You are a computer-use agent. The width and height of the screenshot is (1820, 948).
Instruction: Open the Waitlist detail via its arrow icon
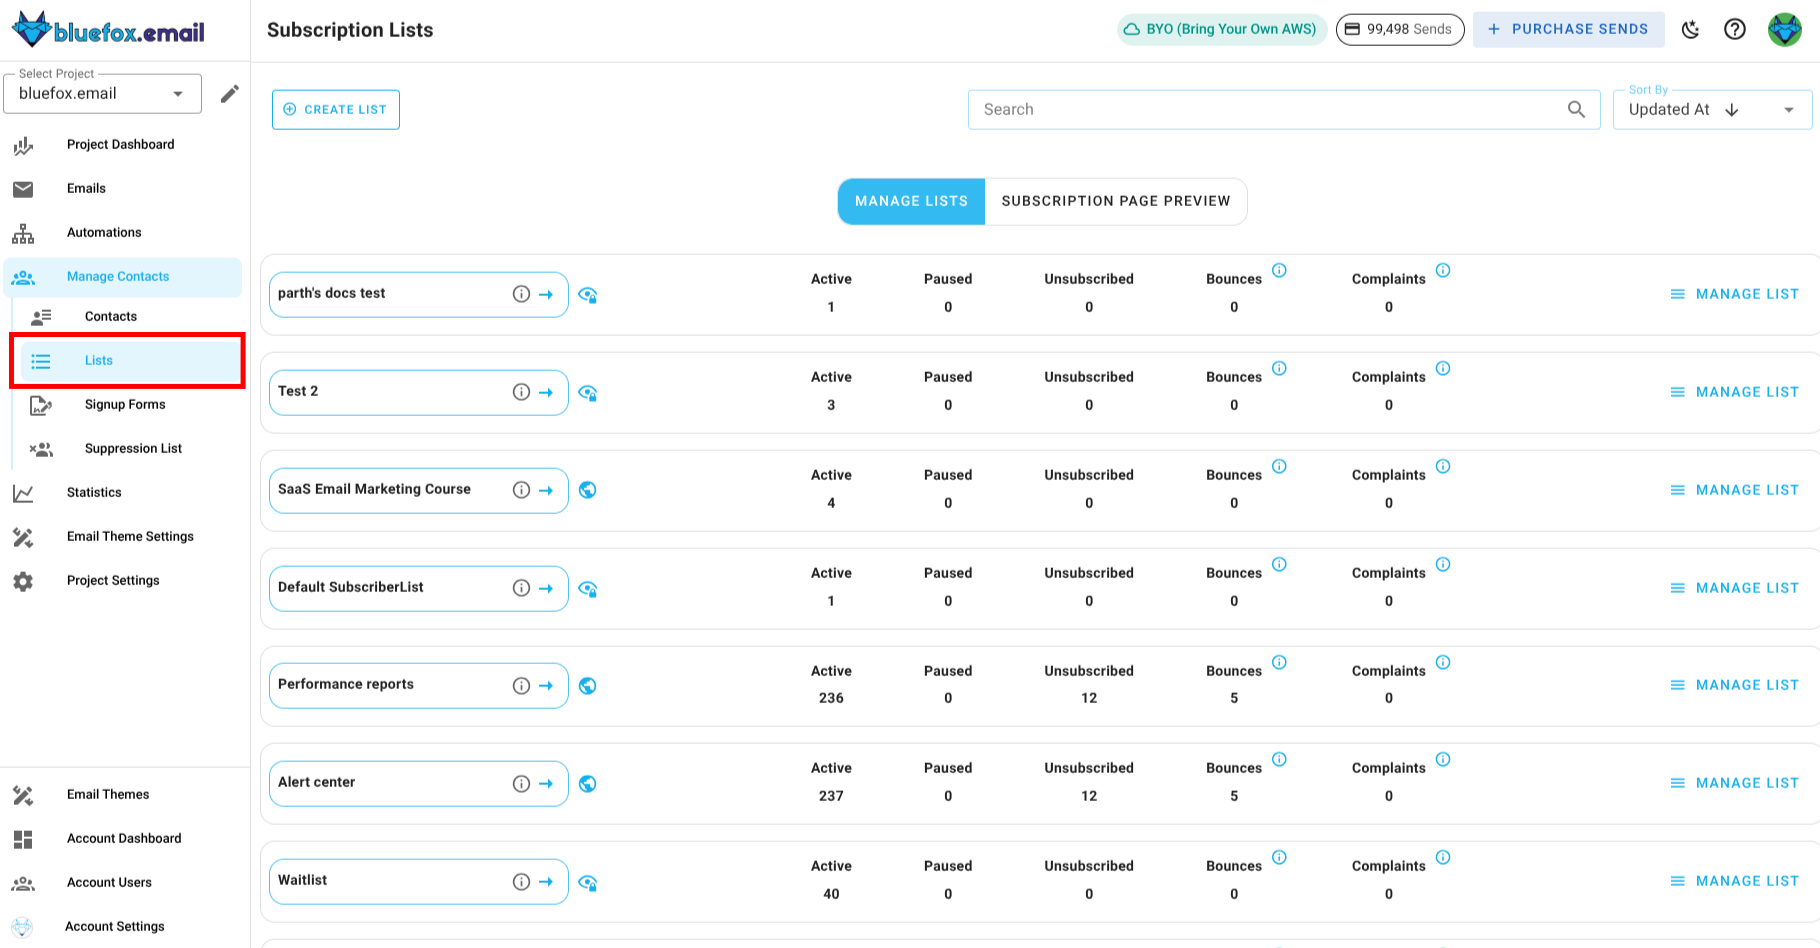point(547,881)
